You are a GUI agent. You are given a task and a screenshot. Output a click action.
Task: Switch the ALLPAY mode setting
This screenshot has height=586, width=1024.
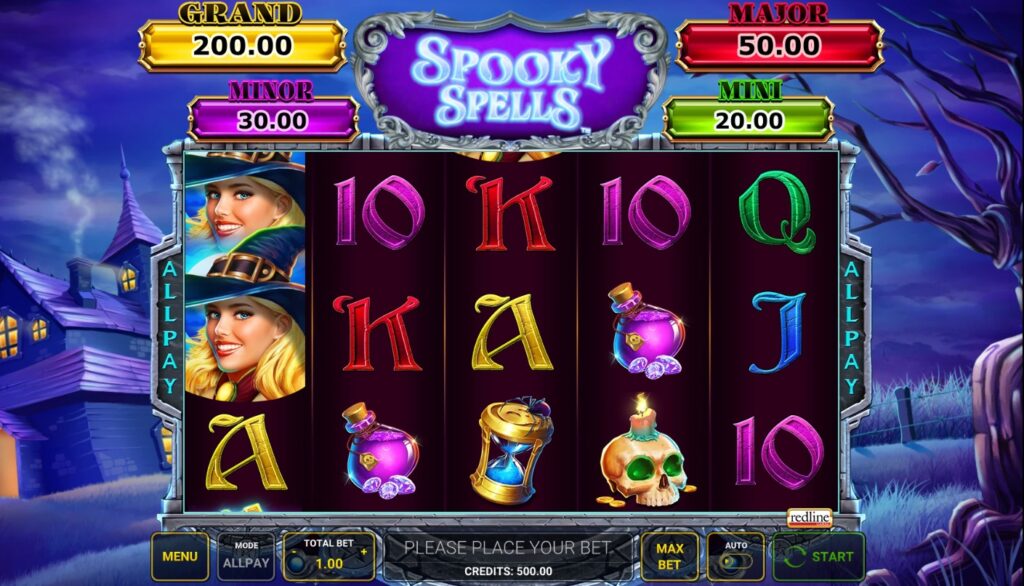click(246, 556)
